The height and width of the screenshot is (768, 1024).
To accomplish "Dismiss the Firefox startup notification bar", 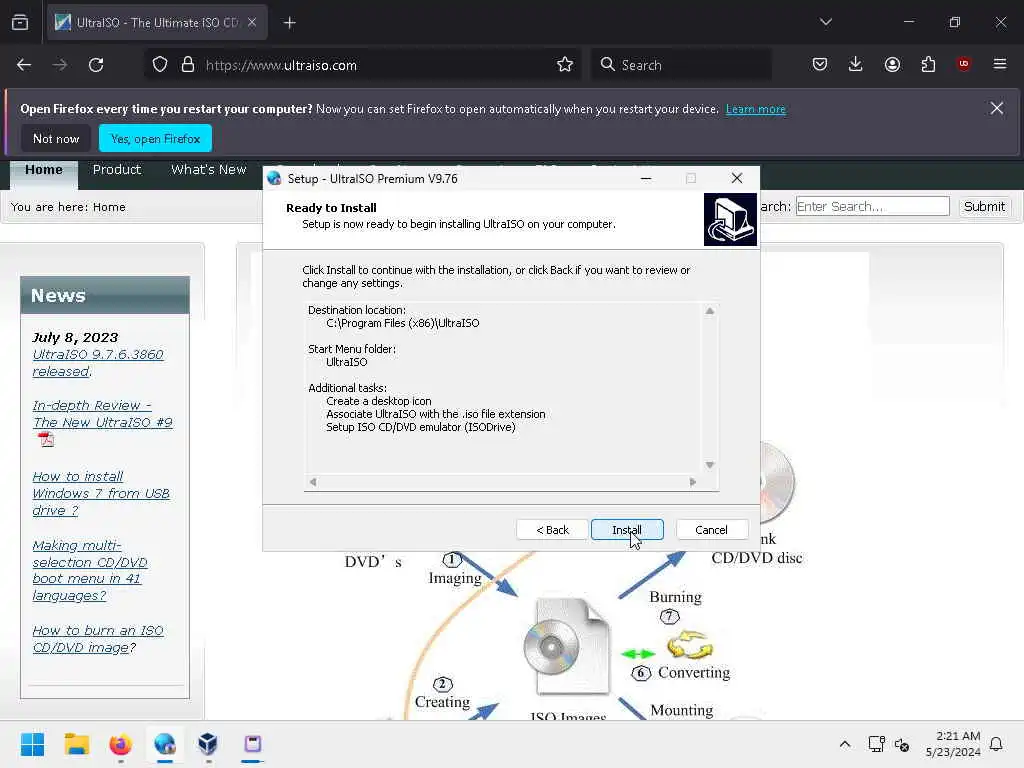I will [997, 108].
